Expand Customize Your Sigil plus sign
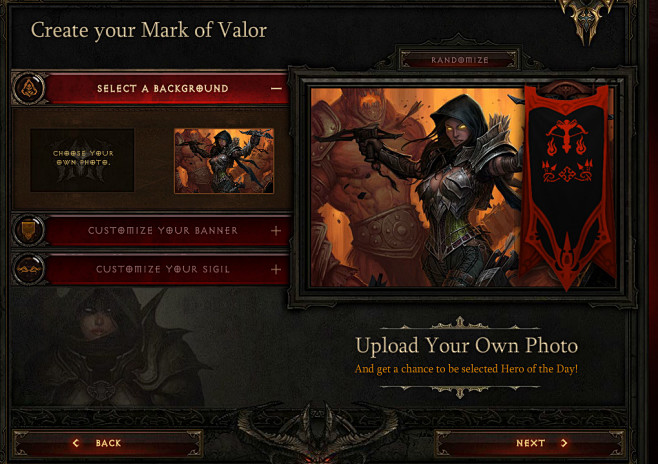Viewport: 658px width, 464px height. tap(276, 269)
